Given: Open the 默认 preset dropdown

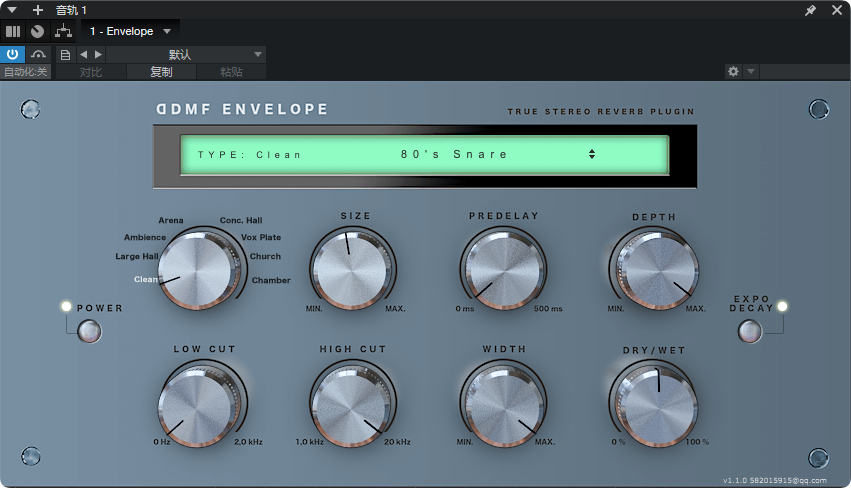Looking at the screenshot, I should click(x=186, y=54).
